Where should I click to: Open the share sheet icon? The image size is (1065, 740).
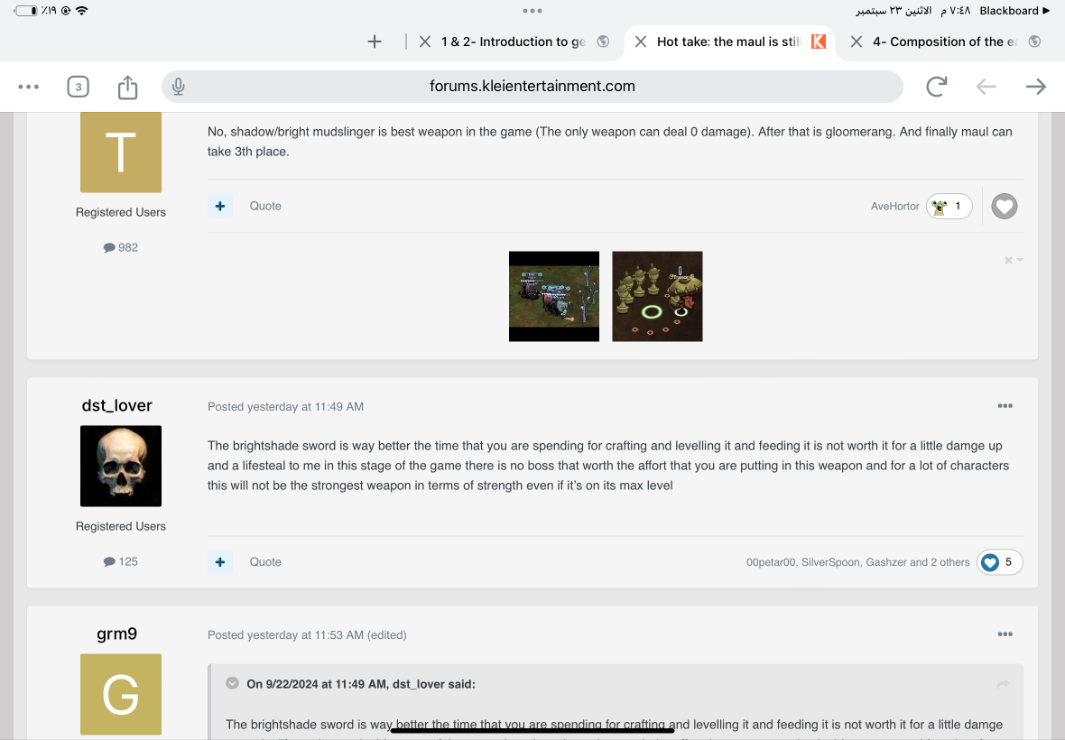128,87
